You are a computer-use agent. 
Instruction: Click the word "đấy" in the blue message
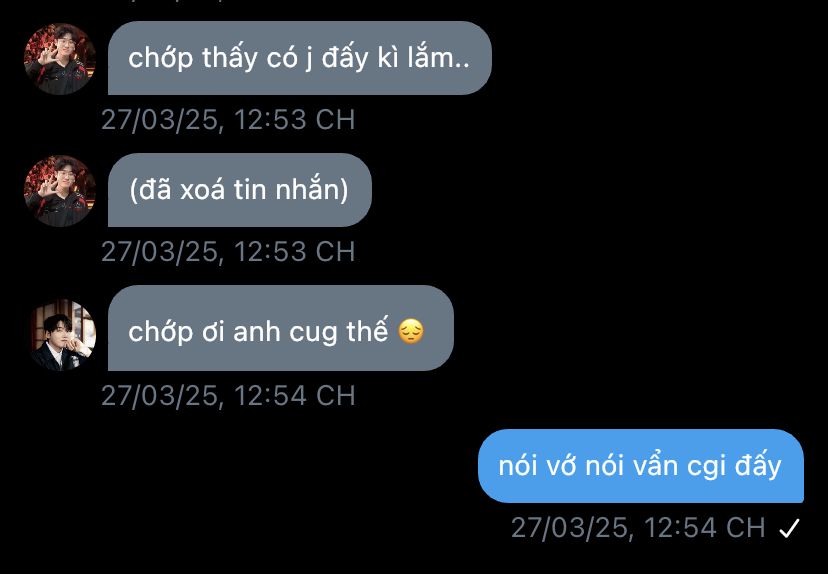tap(757, 466)
